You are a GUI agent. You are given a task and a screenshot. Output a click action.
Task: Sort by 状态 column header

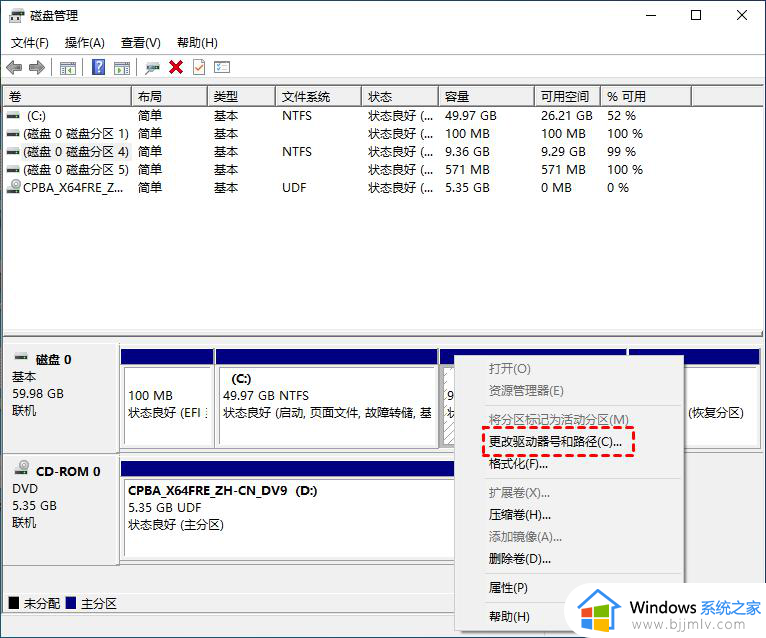[x=400, y=96]
